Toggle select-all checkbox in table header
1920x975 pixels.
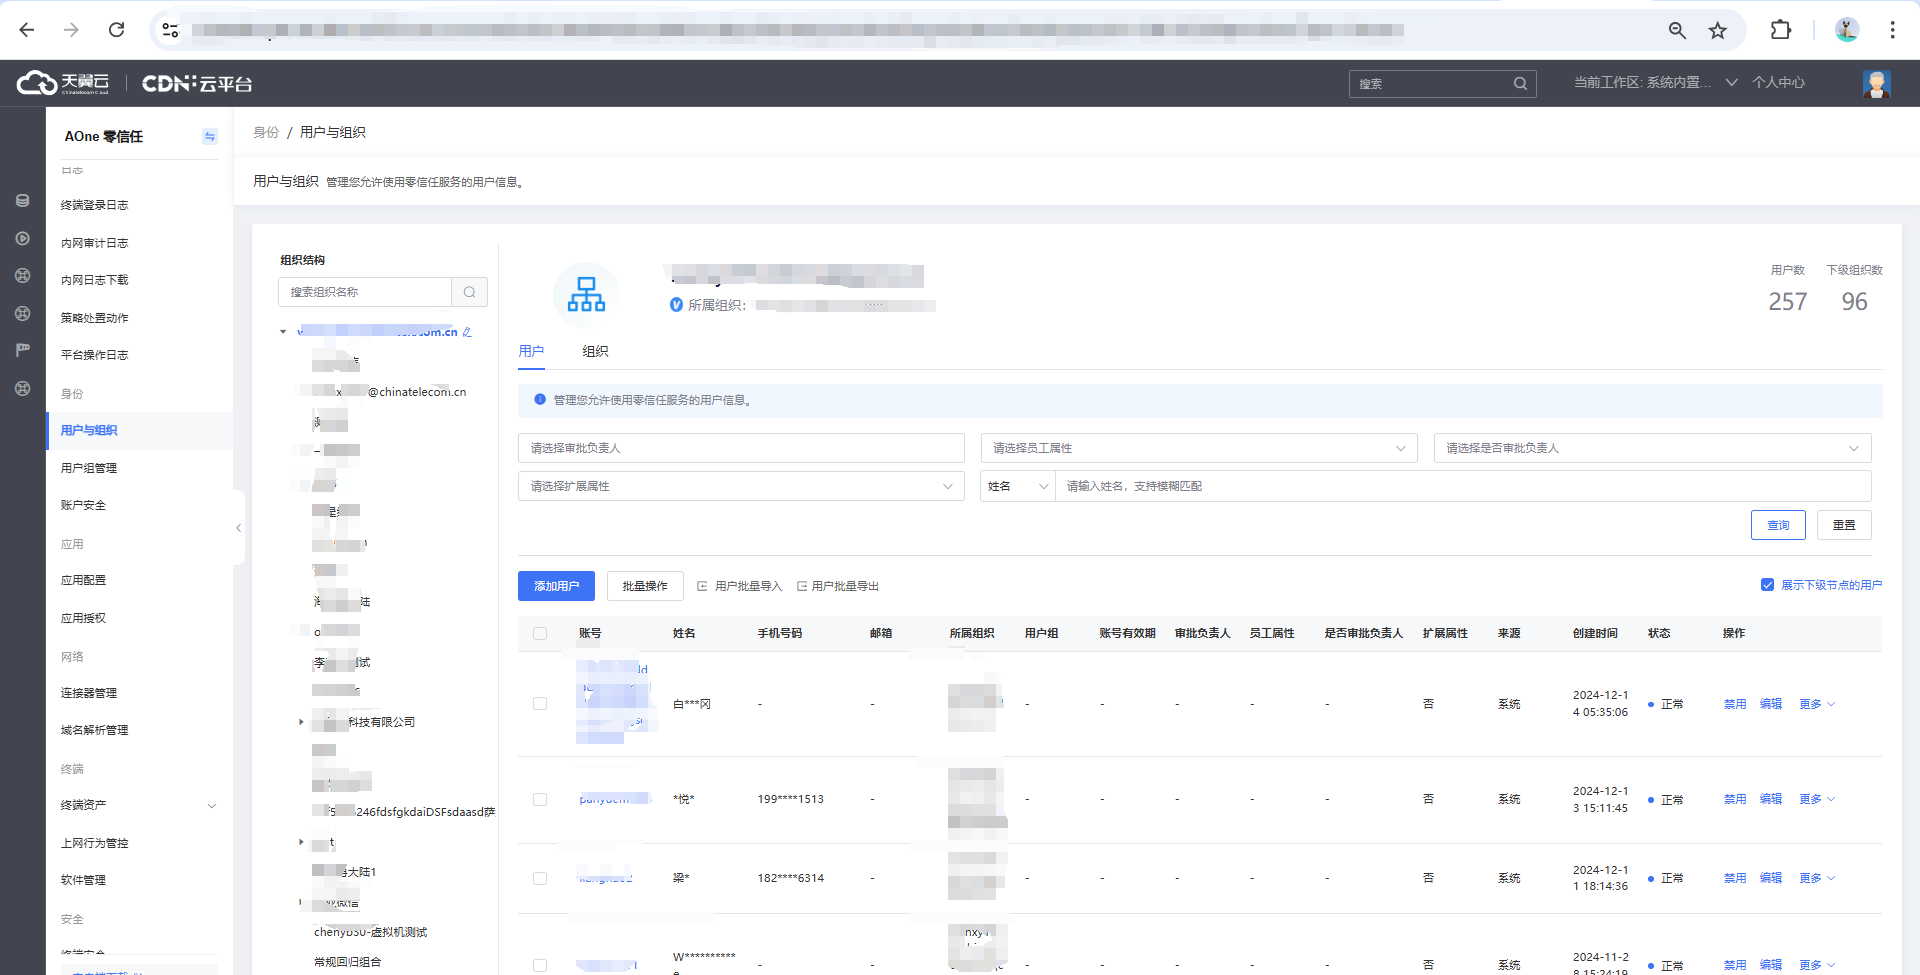(x=540, y=633)
